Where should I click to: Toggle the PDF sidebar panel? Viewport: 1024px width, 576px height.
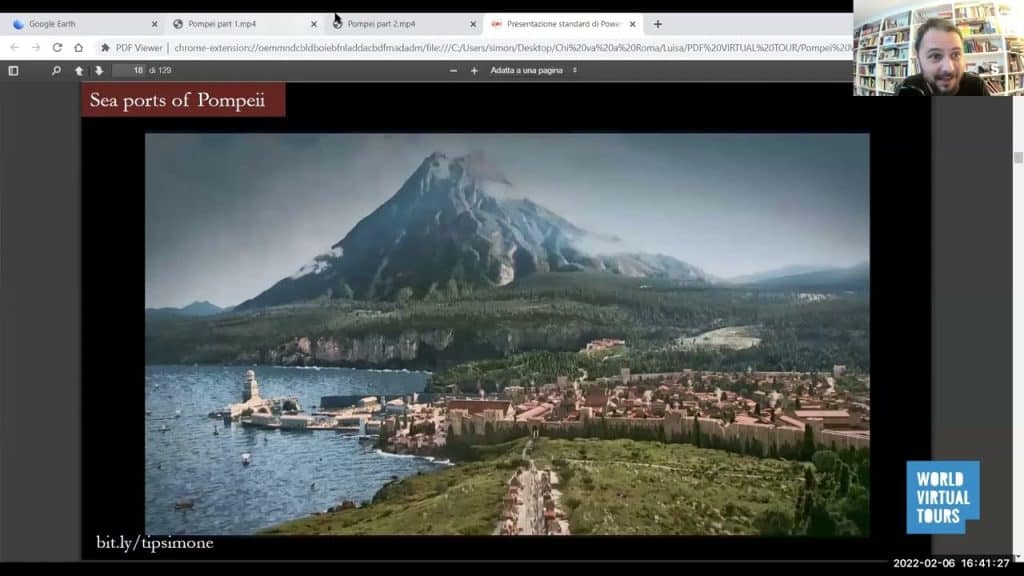pos(13,71)
